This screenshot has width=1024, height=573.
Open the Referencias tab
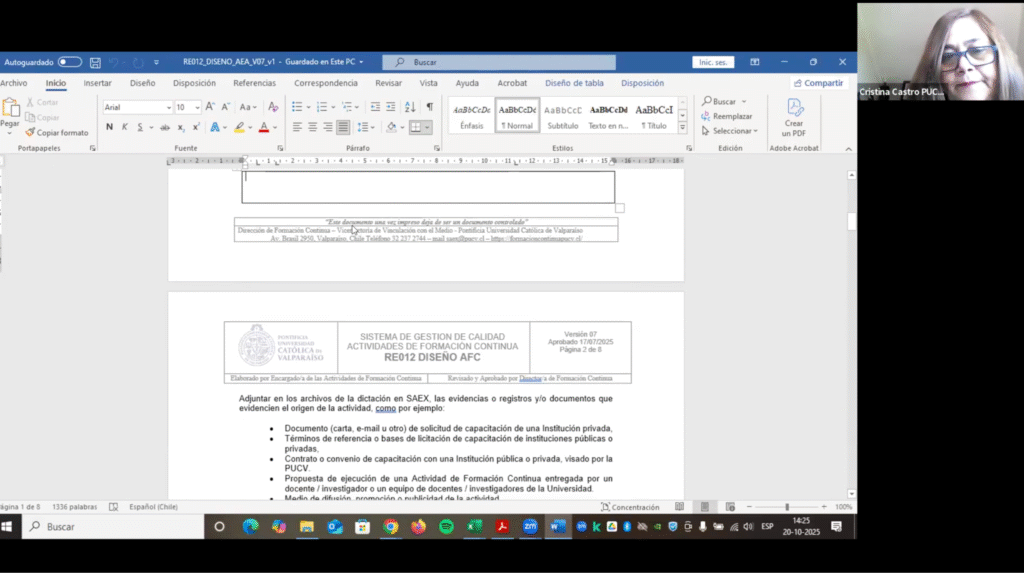coord(254,83)
